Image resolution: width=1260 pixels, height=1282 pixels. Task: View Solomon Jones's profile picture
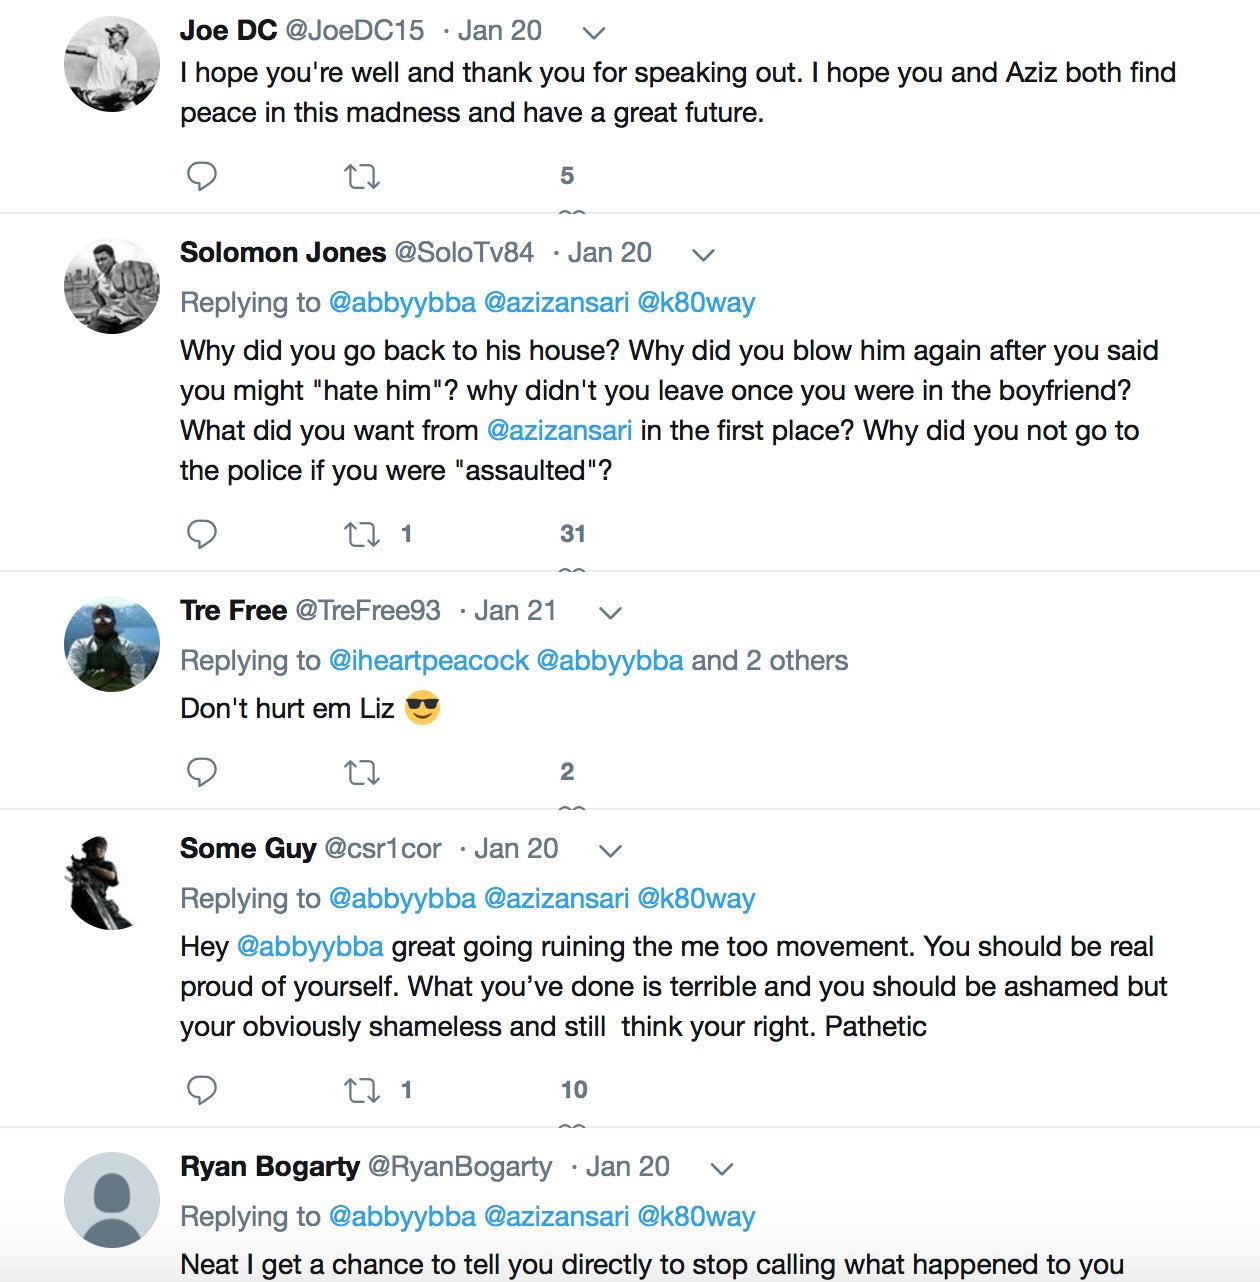pos(112,286)
